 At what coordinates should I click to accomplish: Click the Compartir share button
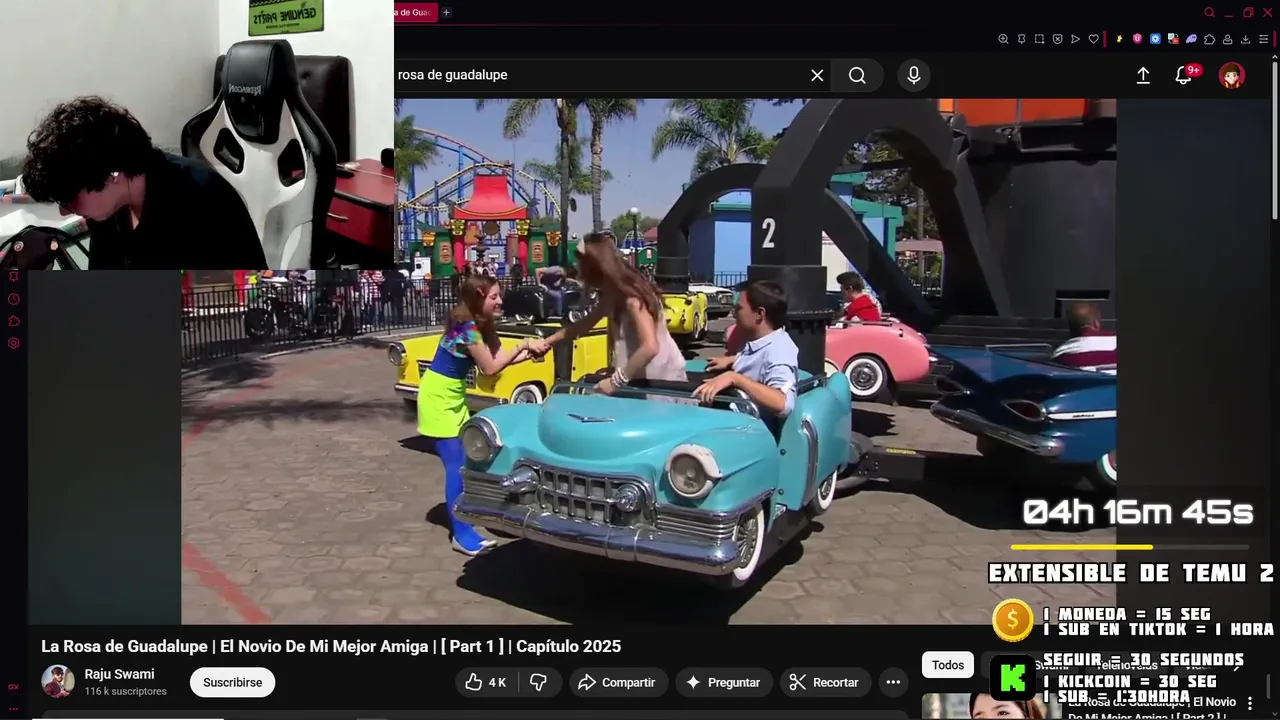pos(619,682)
